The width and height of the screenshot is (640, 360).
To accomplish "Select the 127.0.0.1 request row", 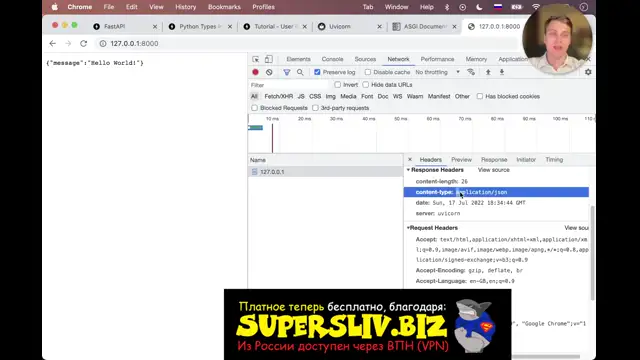I will pos(325,172).
